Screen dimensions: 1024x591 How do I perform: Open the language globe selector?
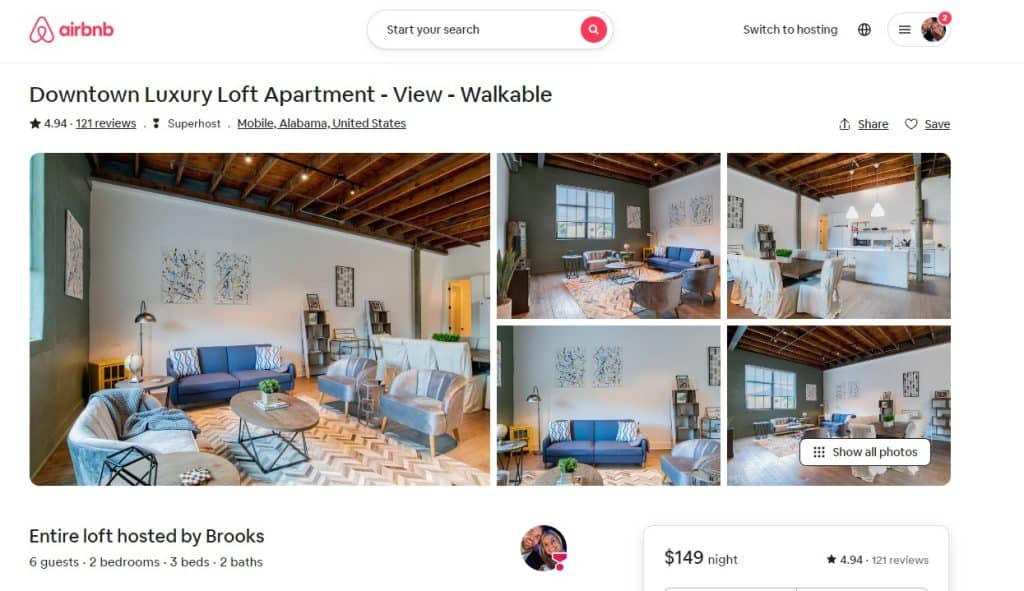point(864,29)
